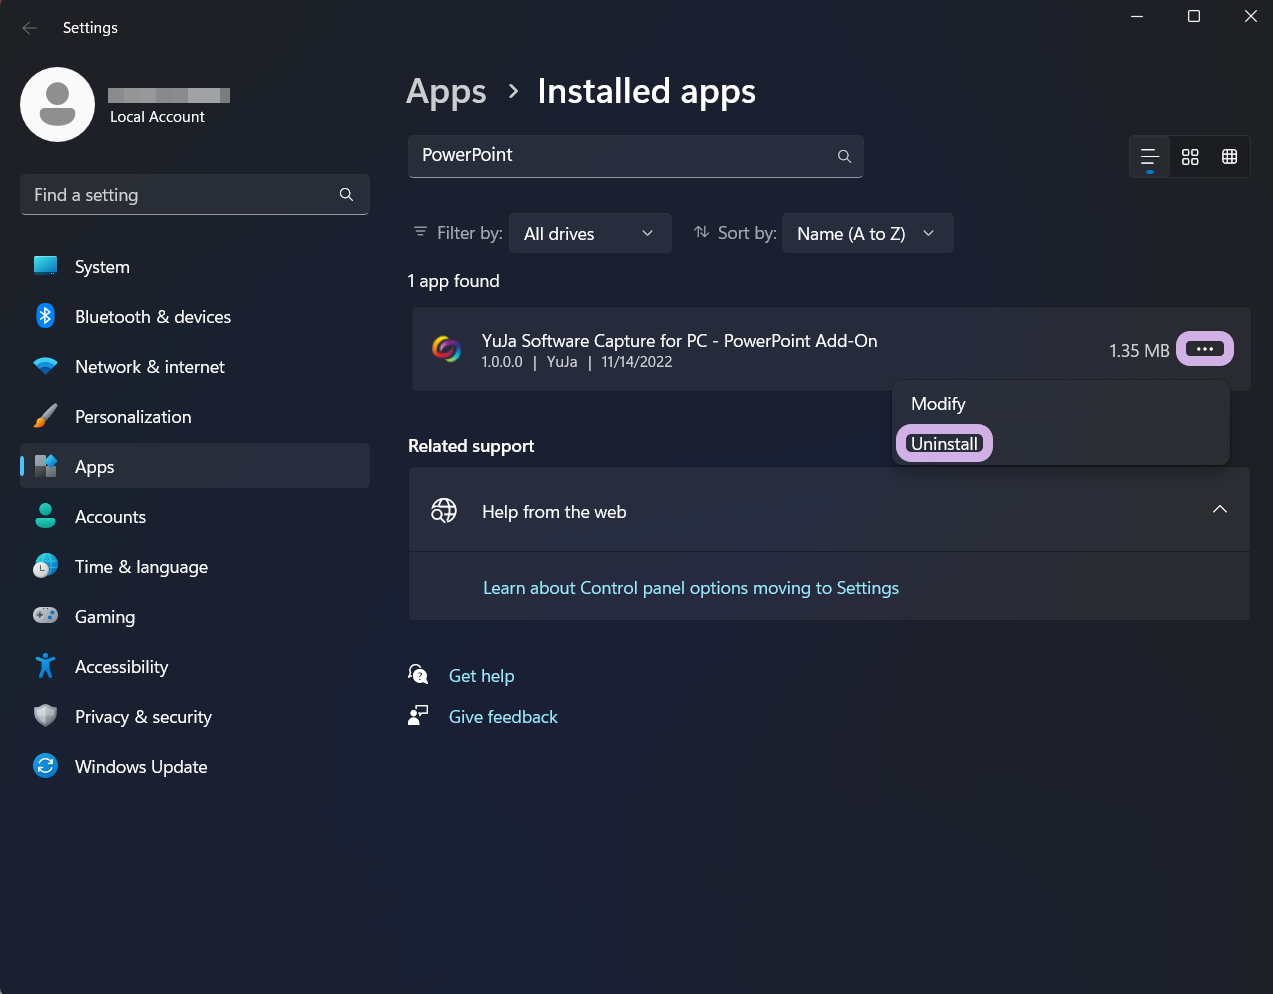The image size is (1273, 994).
Task: Click the magnifier icon in Find a setting
Action: point(346,195)
